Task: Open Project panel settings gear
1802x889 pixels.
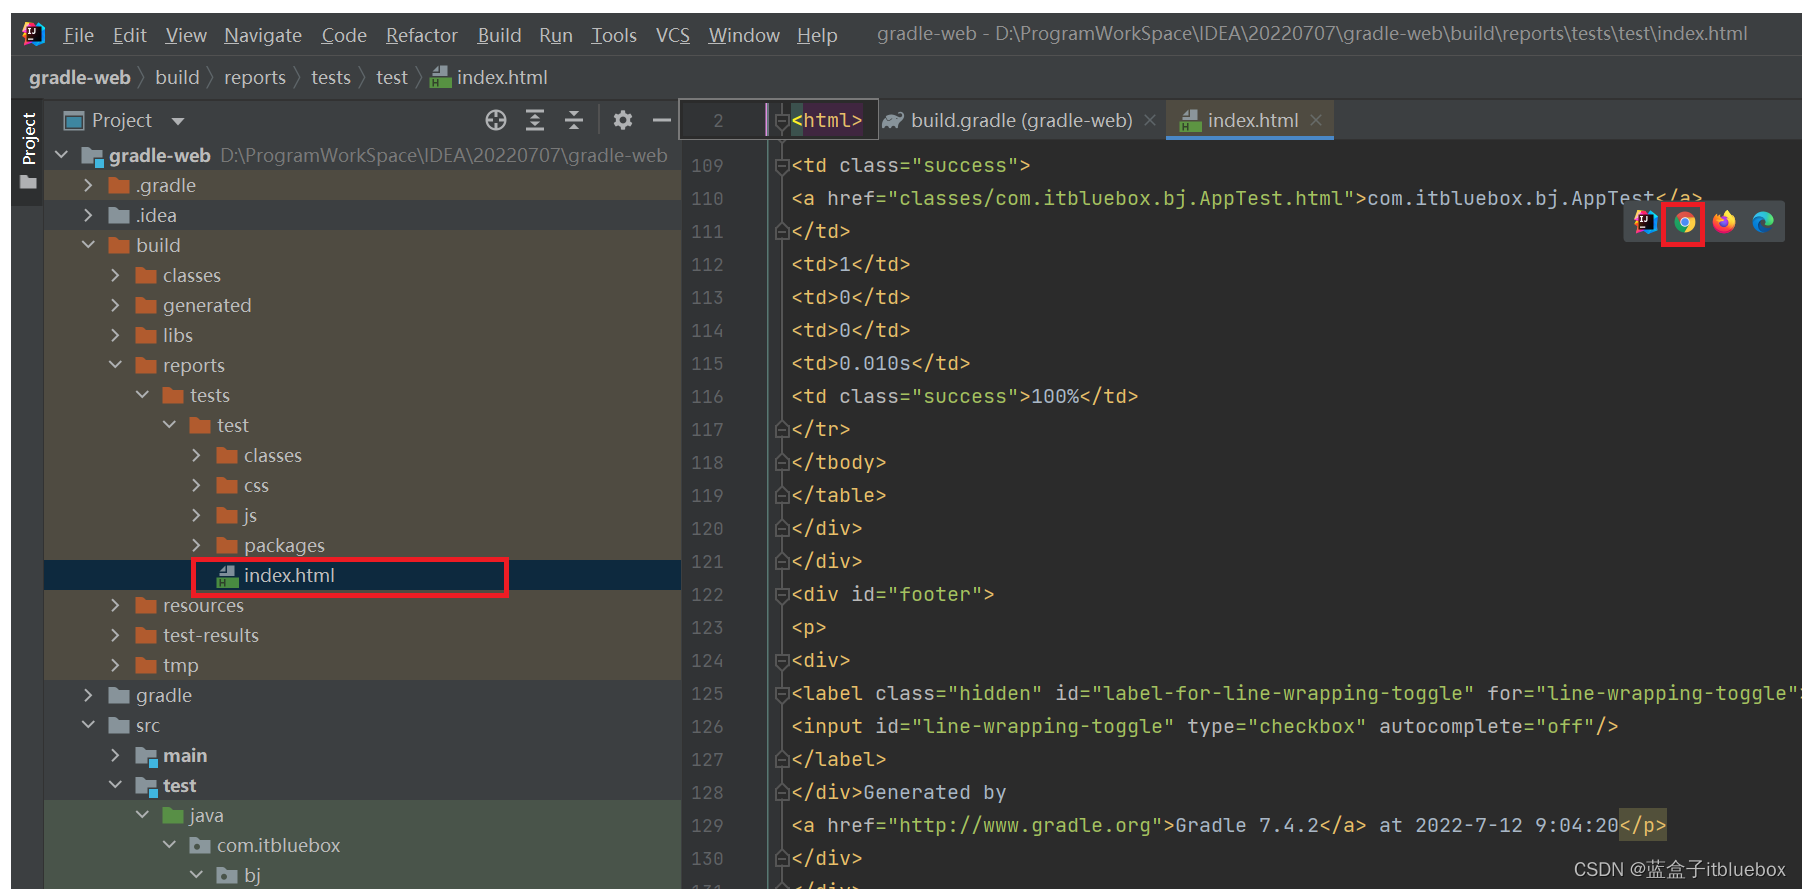Action: pyautogui.click(x=623, y=120)
